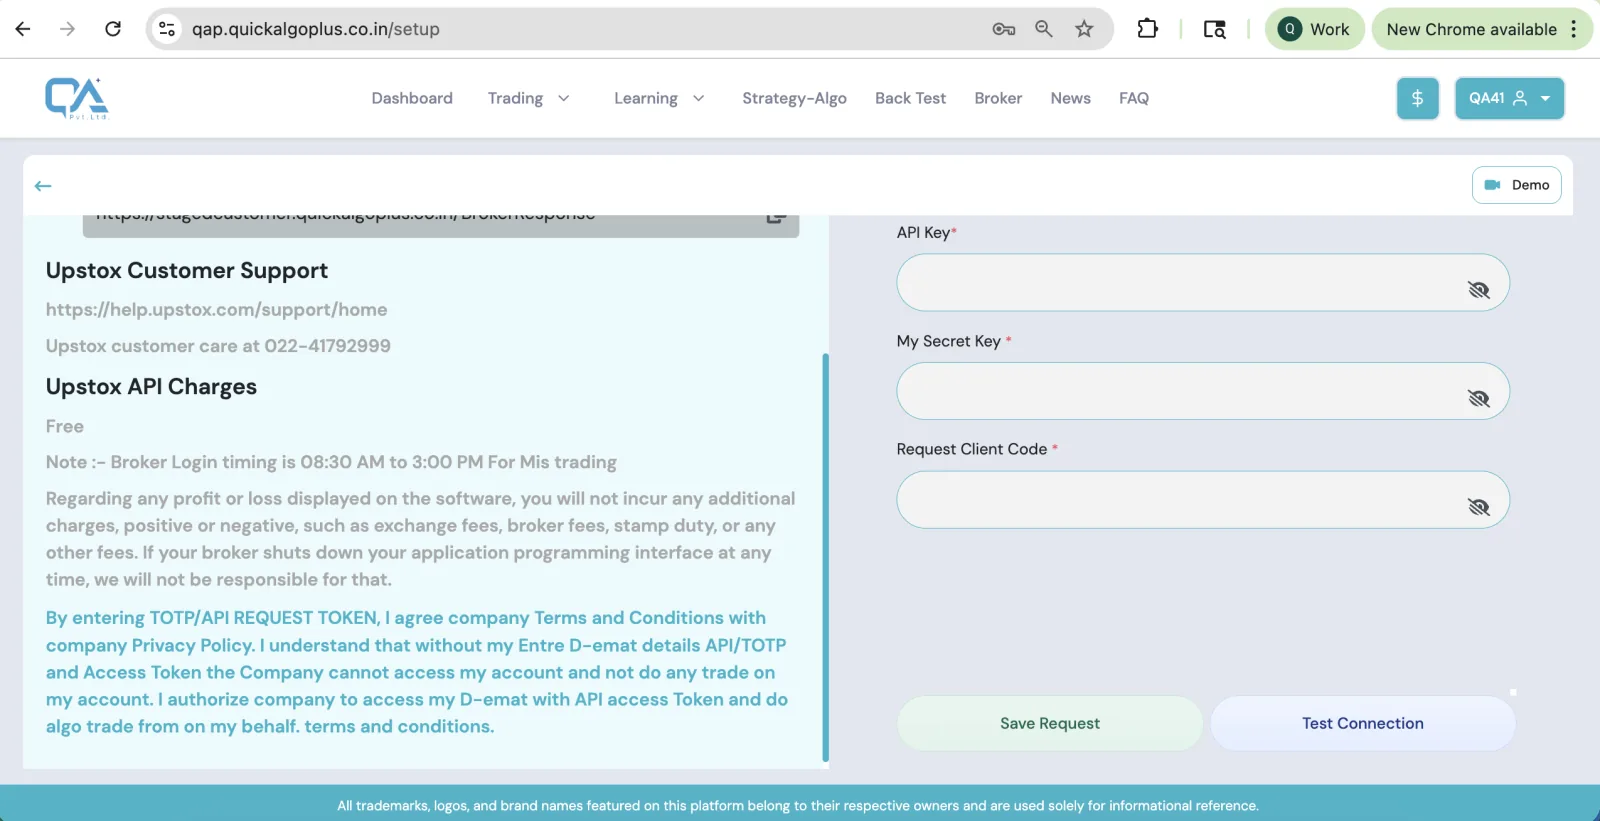Image resolution: width=1600 pixels, height=821 pixels.
Task: Click the QA41 dropdown caret arrow
Action: (x=1545, y=99)
